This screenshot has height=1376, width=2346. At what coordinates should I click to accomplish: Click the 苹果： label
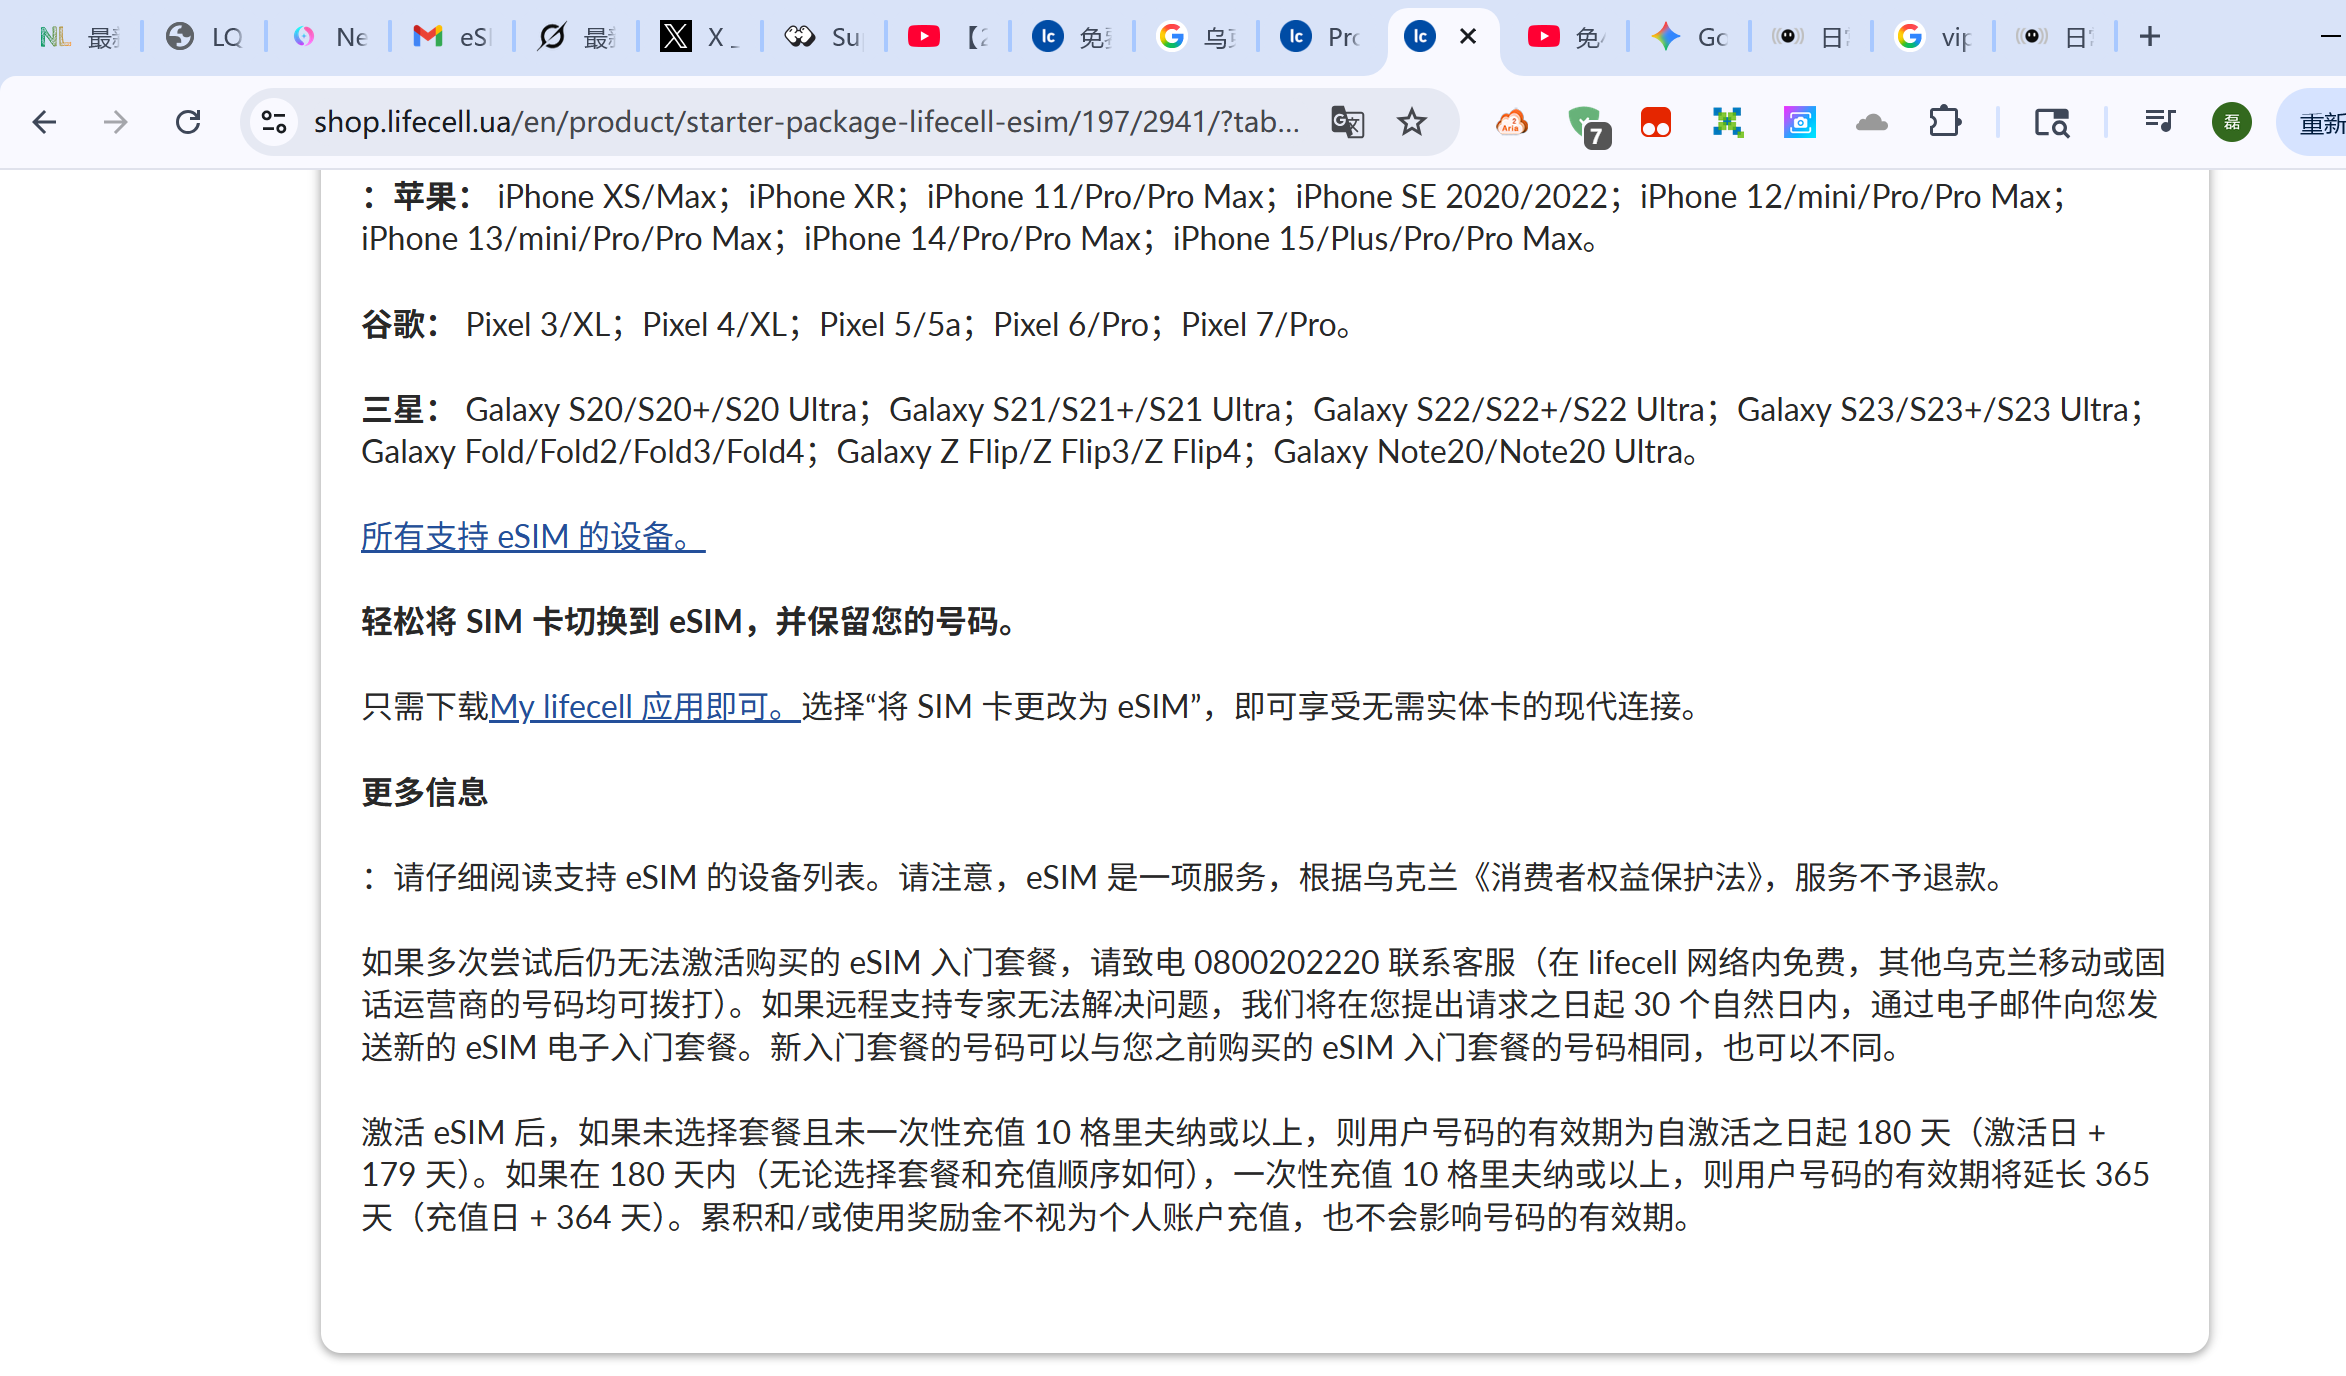click(x=433, y=197)
